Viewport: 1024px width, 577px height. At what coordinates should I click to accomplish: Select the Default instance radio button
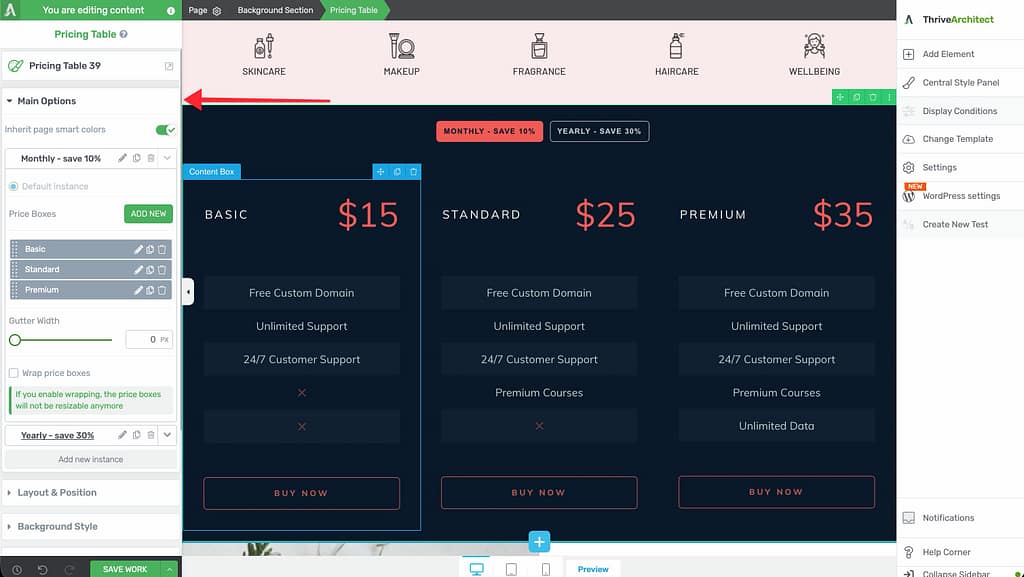pyautogui.click(x=14, y=186)
